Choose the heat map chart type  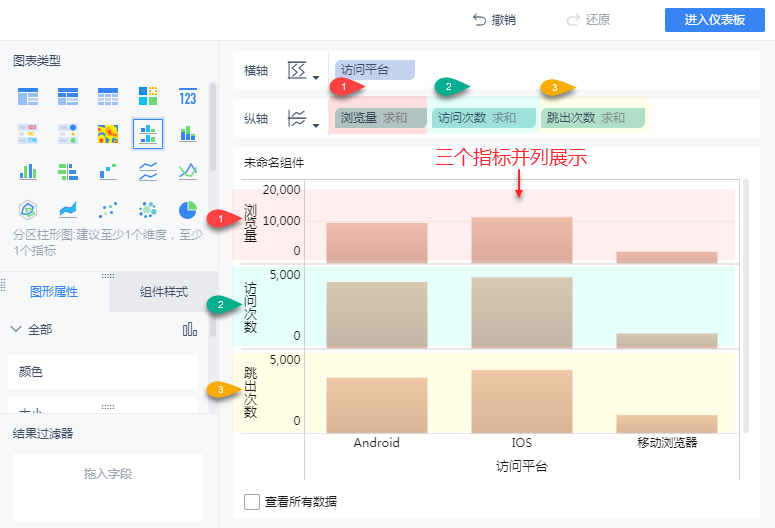point(108,134)
